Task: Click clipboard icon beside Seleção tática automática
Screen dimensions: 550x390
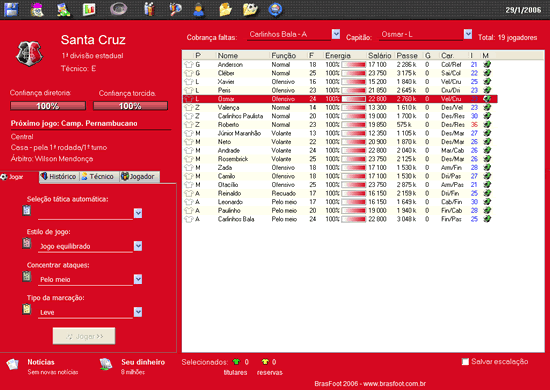Action: 27,210
